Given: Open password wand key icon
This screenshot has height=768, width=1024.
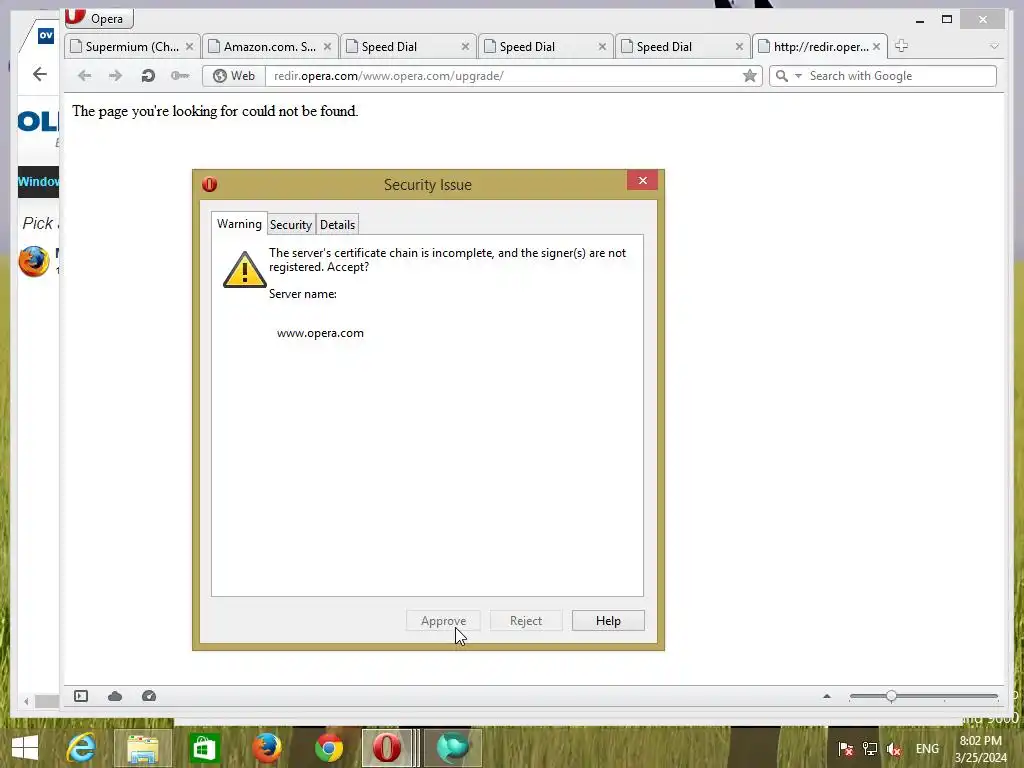Looking at the screenshot, I should [x=180, y=76].
